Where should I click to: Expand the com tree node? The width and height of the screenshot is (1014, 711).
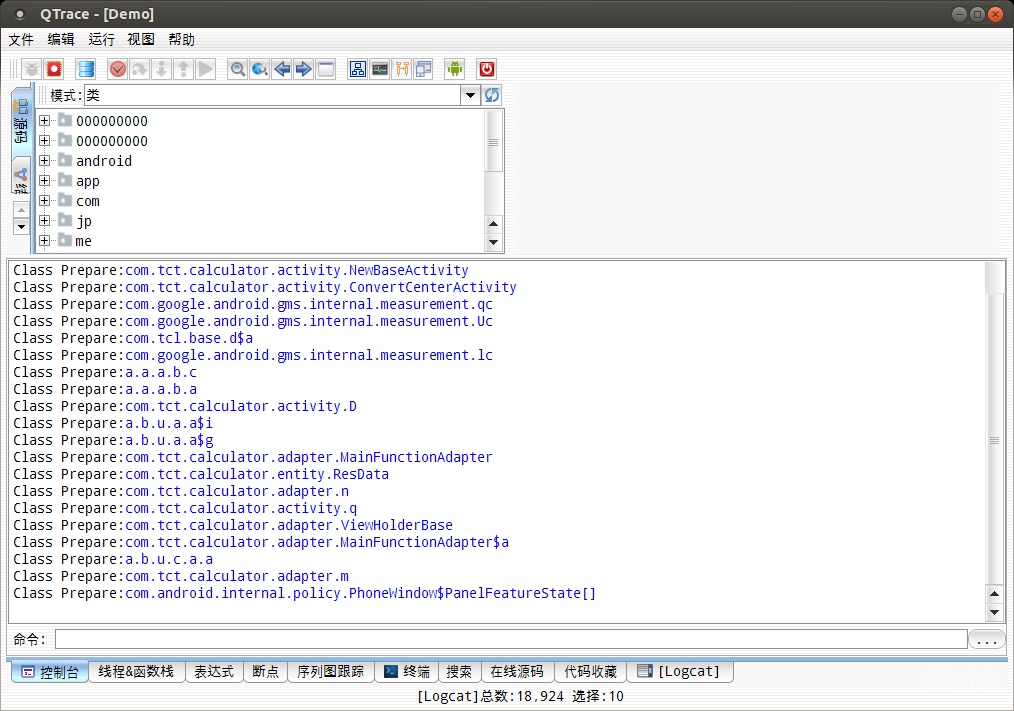(x=45, y=201)
